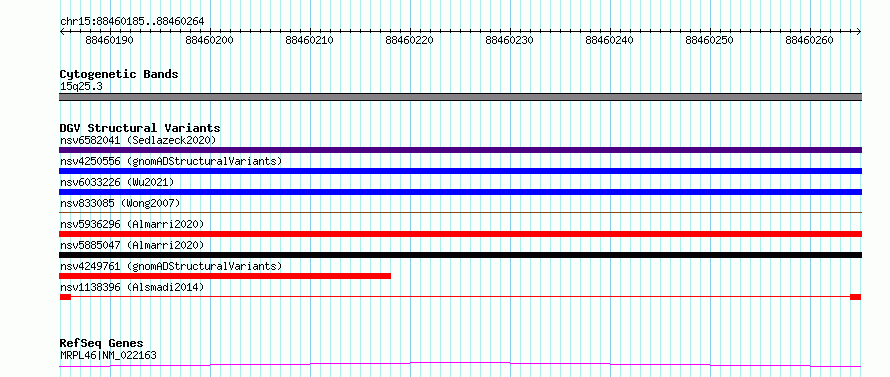Click ruler position label 88460250
This screenshot has height=377, width=890.
coord(710,40)
